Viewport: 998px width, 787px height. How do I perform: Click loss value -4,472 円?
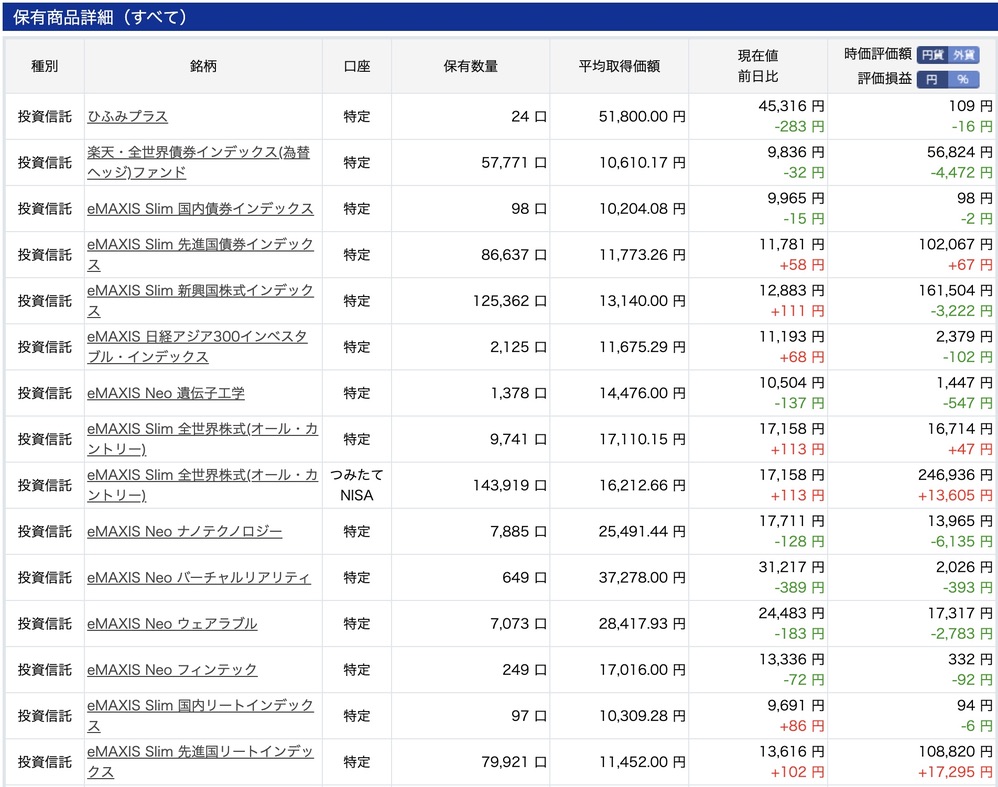click(961, 173)
